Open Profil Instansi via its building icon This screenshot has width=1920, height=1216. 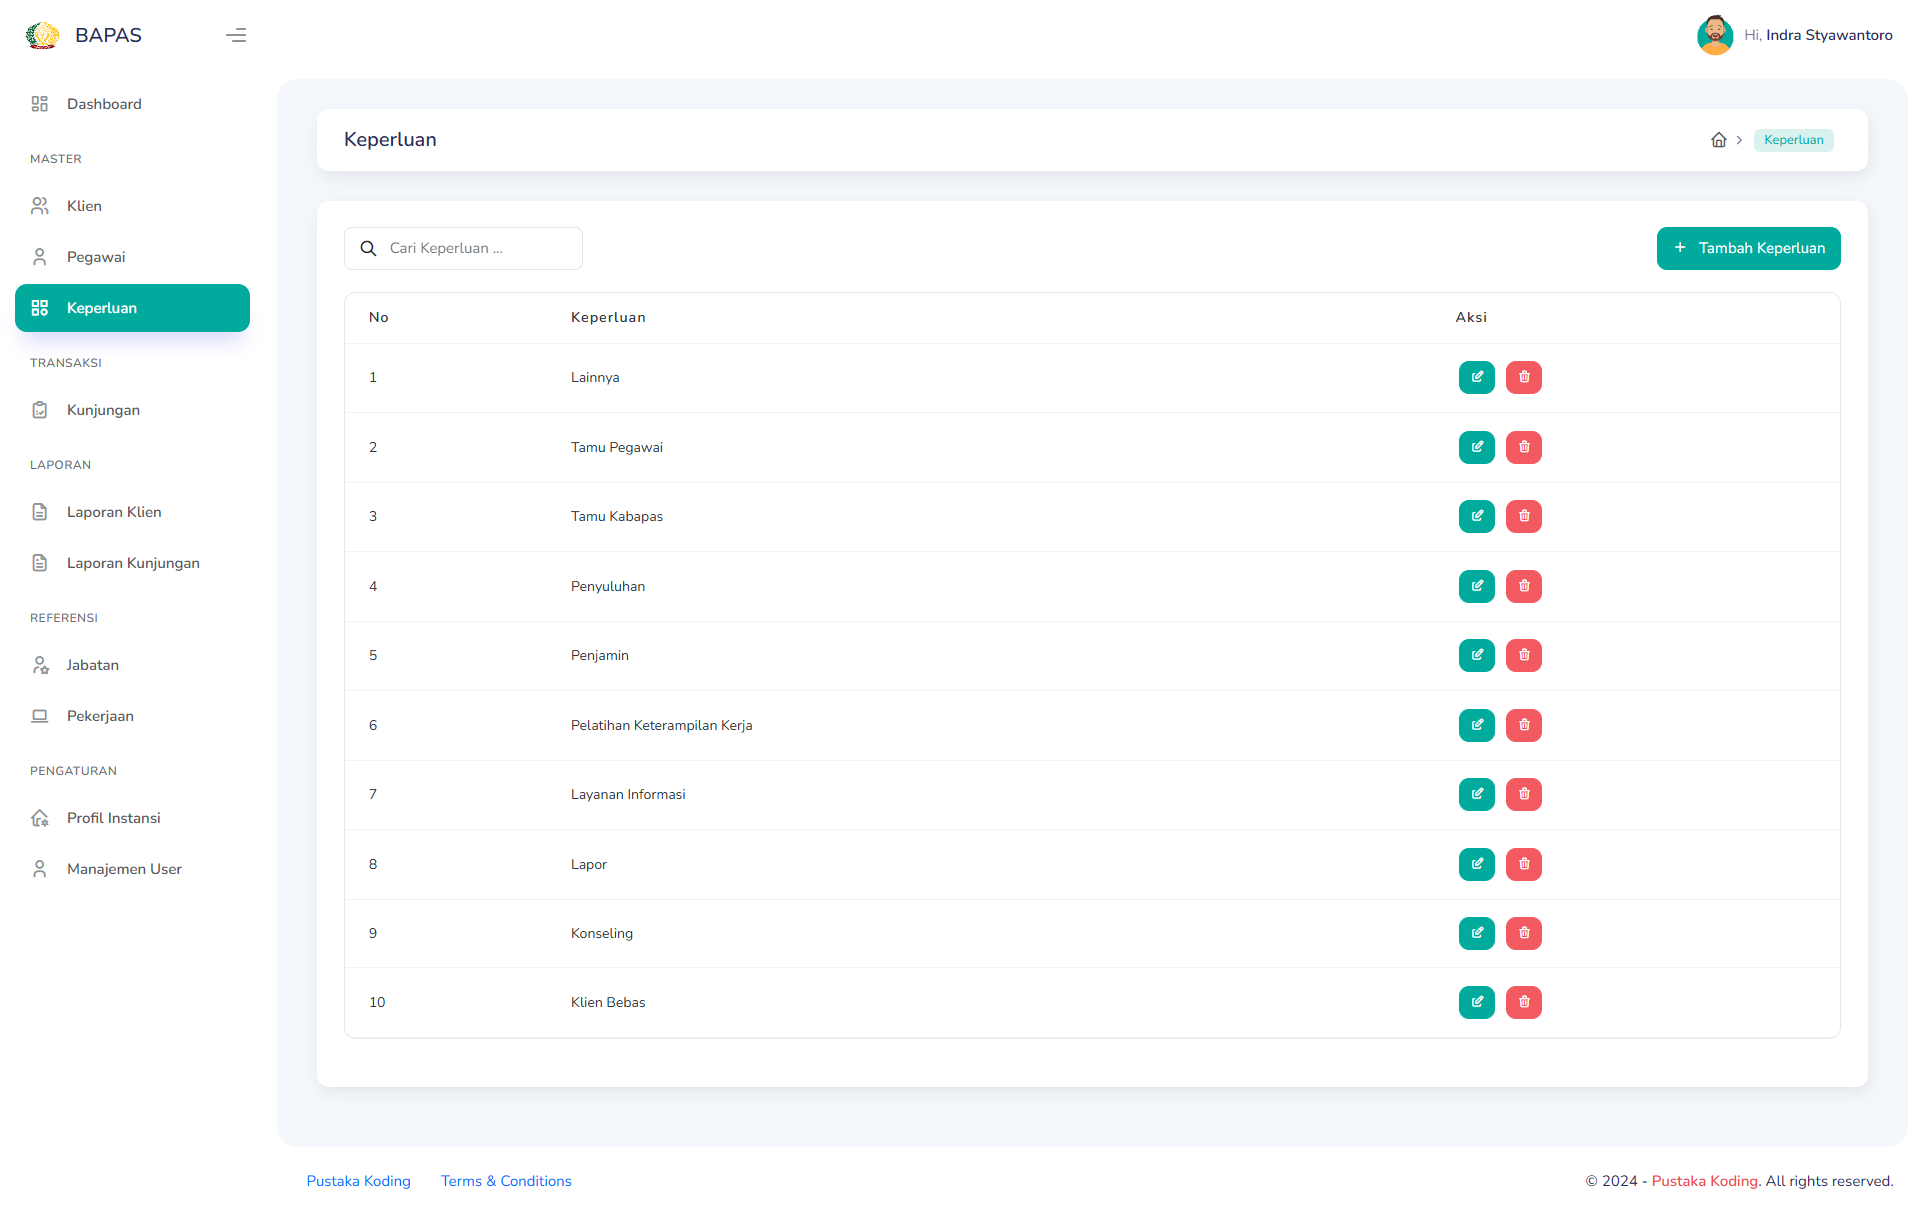[x=40, y=817]
